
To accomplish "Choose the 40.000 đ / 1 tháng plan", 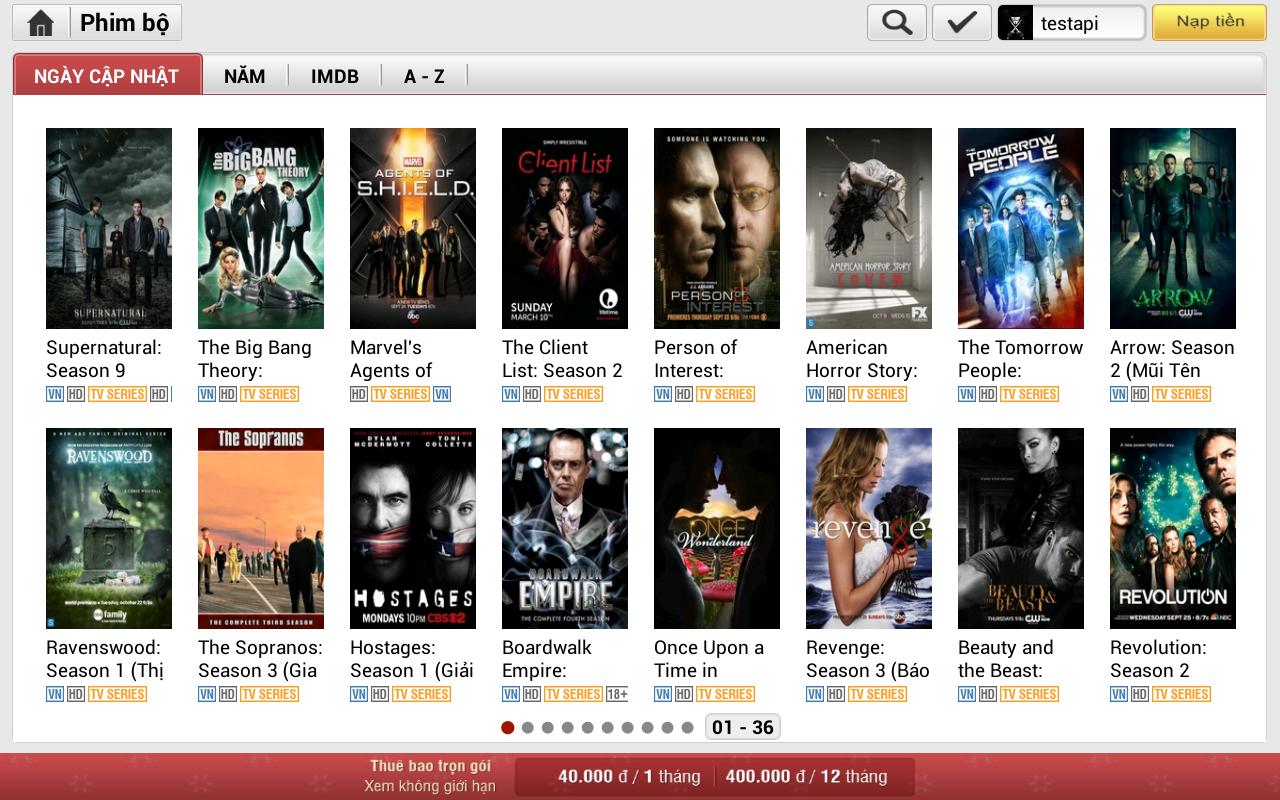I will (629, 776).
